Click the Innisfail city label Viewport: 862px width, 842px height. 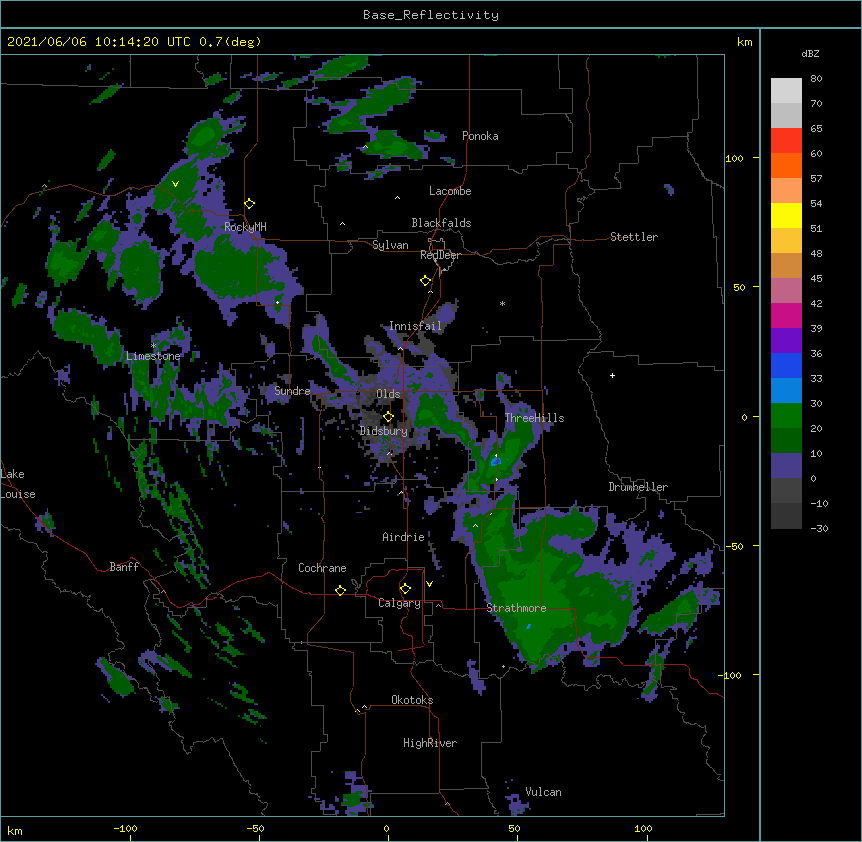coord(415,326)
